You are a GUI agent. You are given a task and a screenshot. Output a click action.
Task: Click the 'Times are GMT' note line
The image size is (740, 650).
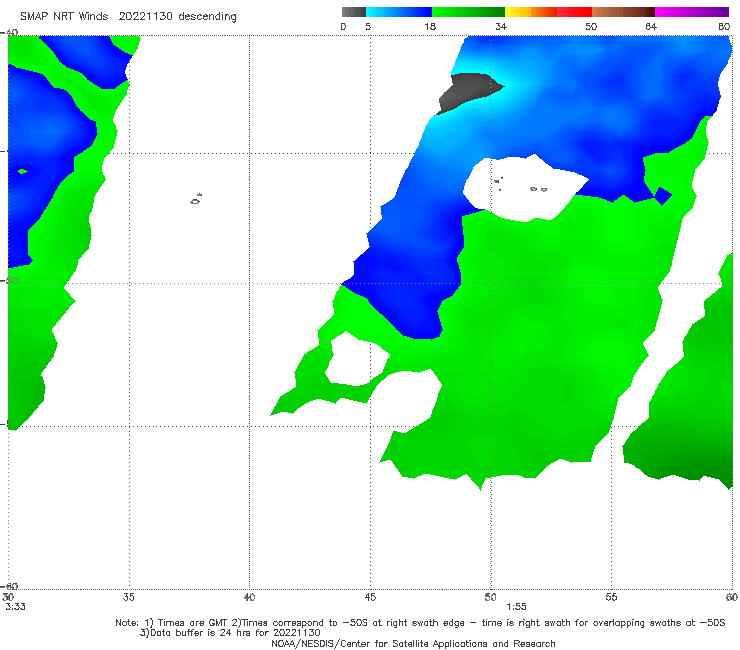(420, 623)
